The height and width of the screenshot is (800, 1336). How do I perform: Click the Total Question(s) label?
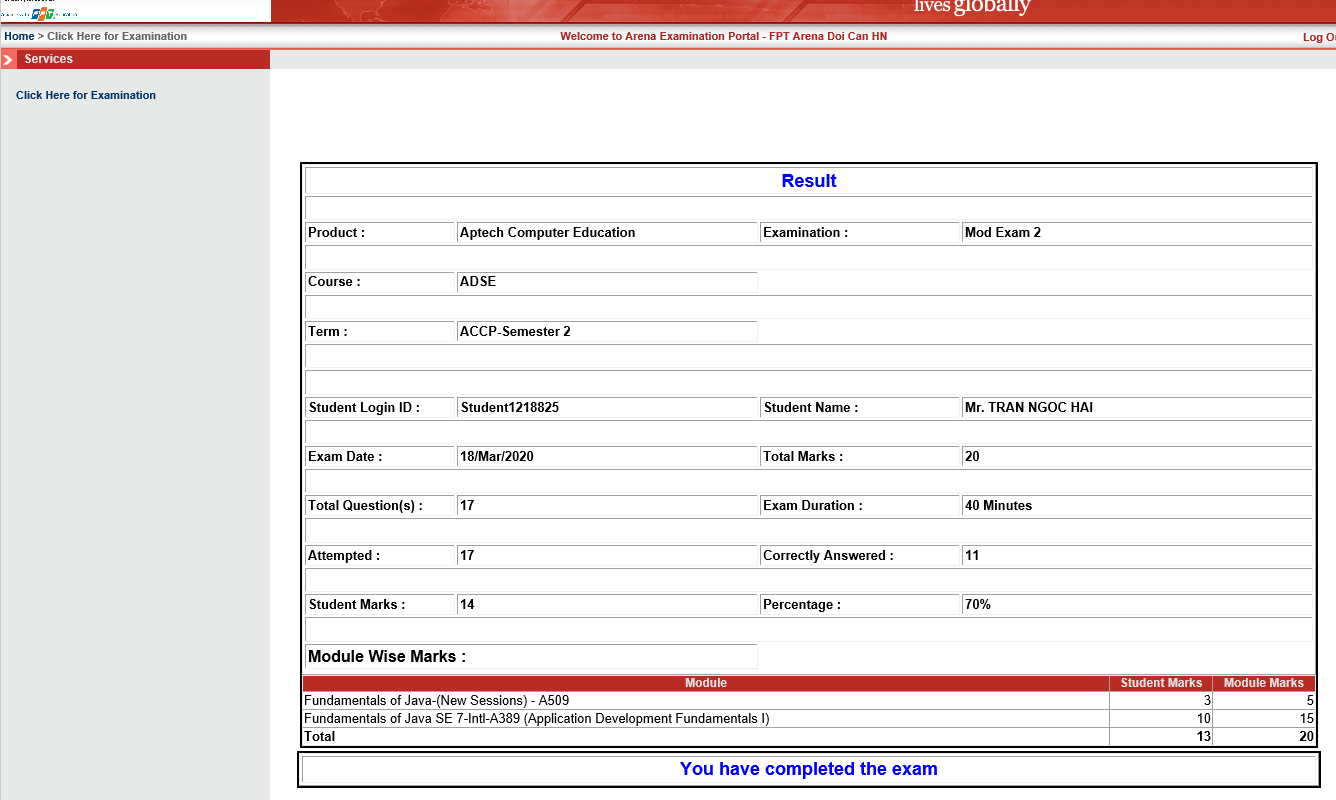pyautogui.click(x=365, y=505)
